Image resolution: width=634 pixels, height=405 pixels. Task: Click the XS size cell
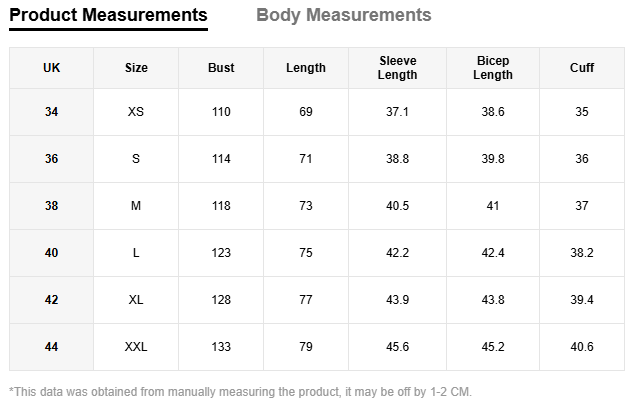click(136, 112)
